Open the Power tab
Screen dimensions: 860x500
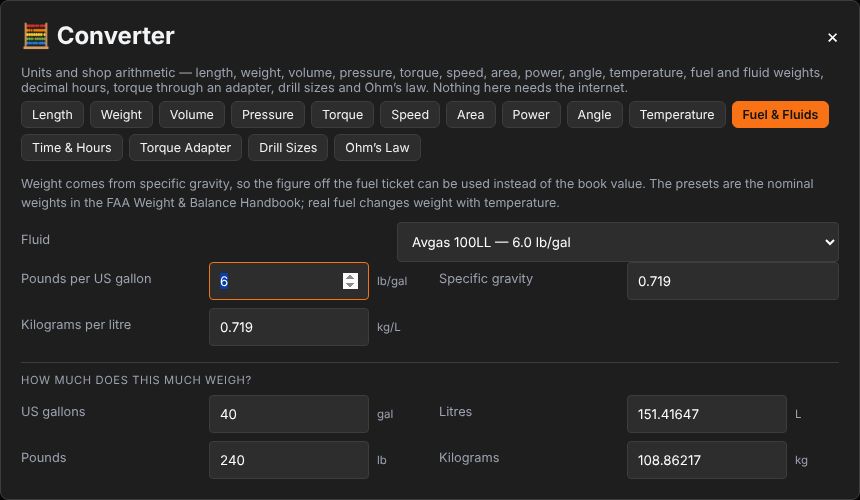(x=531, y=115)
